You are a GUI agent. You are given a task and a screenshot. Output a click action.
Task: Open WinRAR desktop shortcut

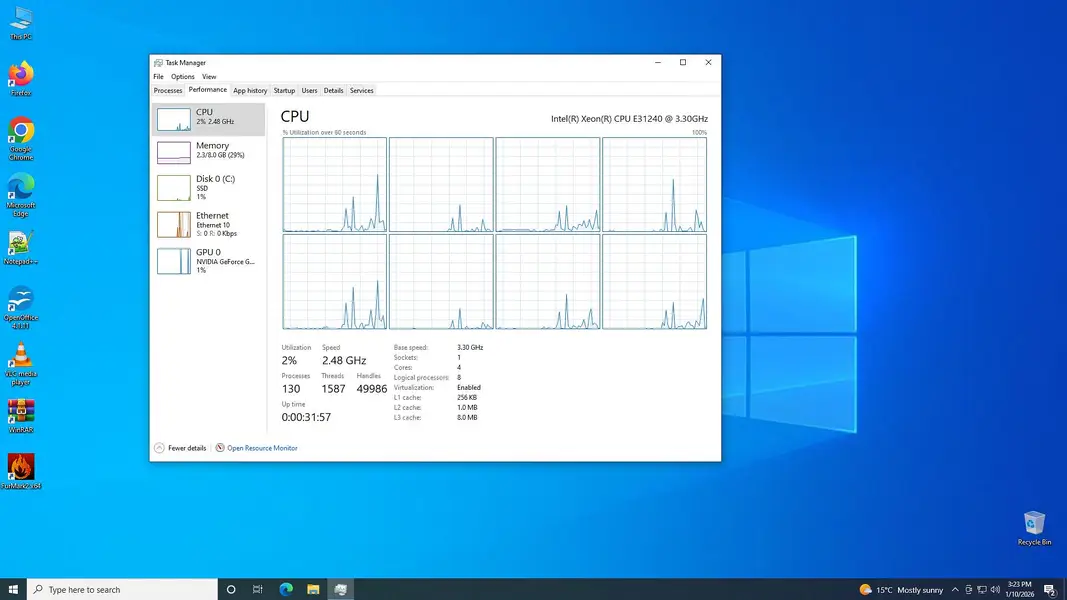[20, 416]
